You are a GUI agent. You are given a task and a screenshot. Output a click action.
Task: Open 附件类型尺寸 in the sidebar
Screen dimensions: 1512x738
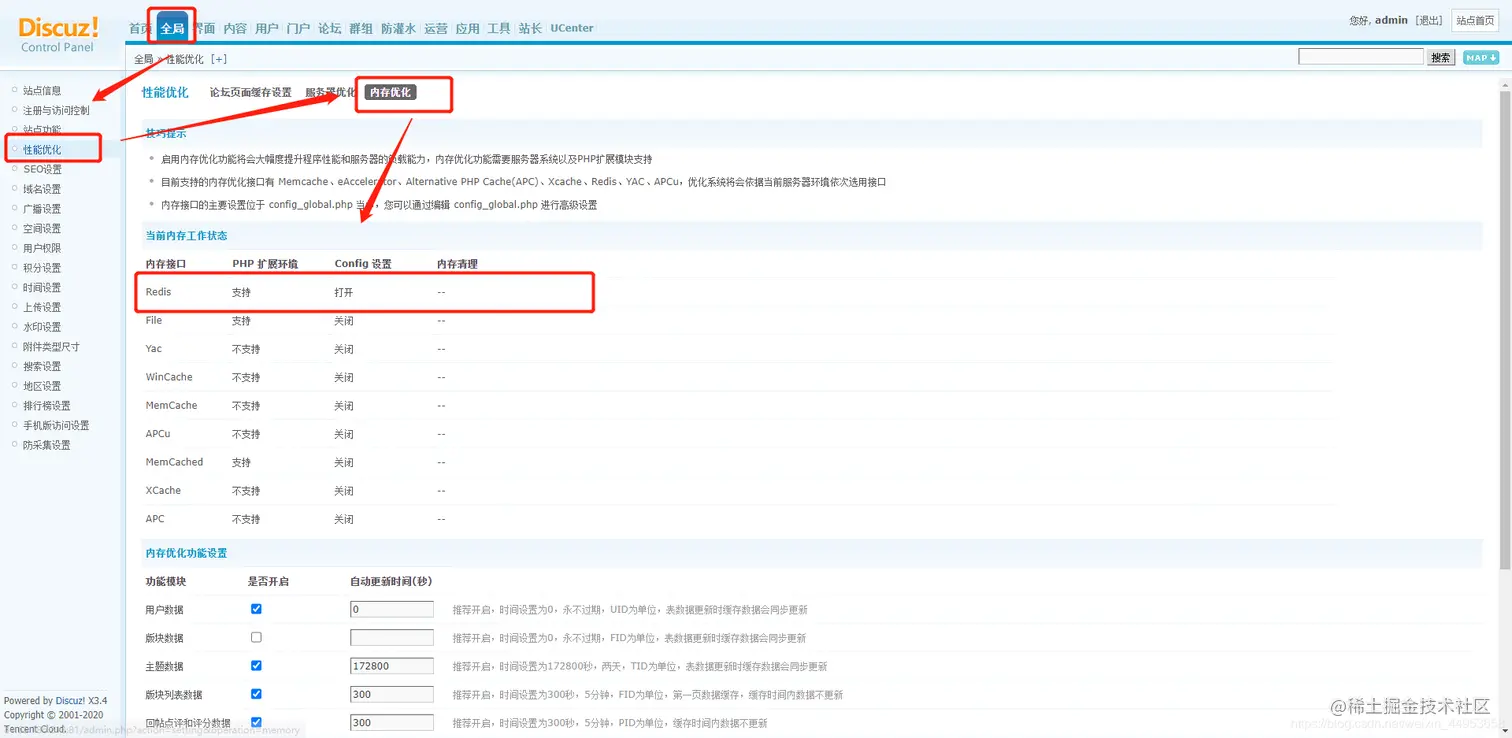51,347
